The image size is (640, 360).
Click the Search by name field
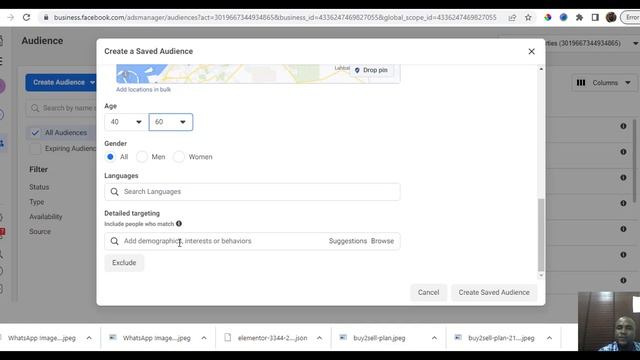coord(61,108)
